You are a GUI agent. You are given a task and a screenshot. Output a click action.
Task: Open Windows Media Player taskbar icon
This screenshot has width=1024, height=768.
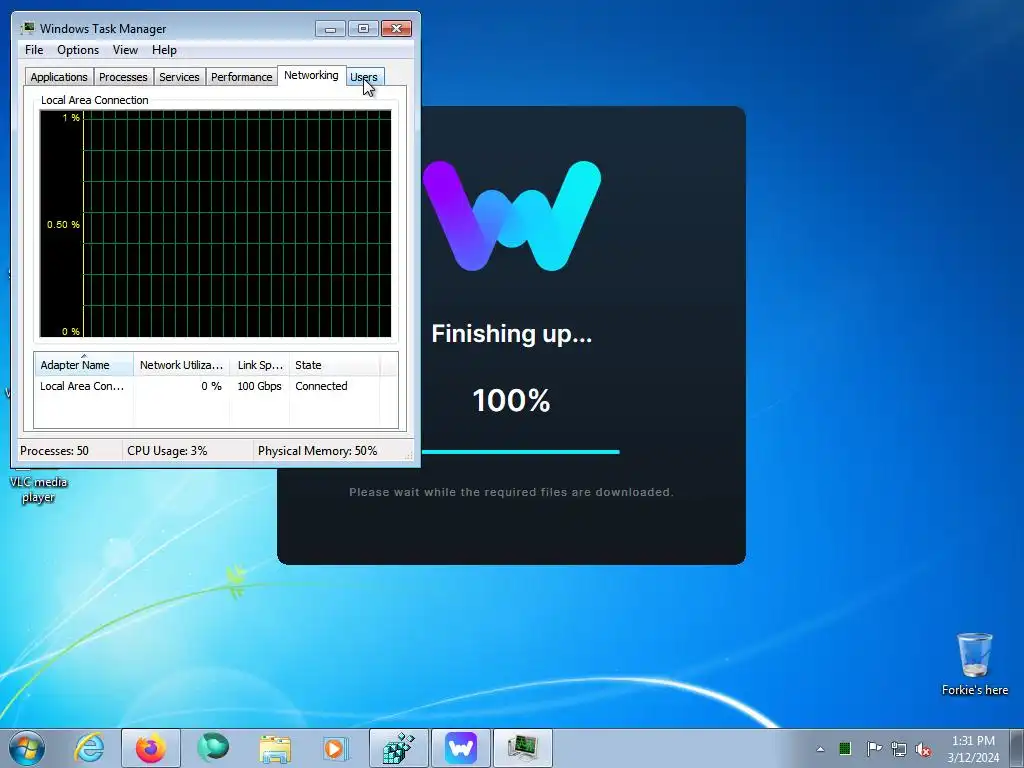tap(334, 748)
